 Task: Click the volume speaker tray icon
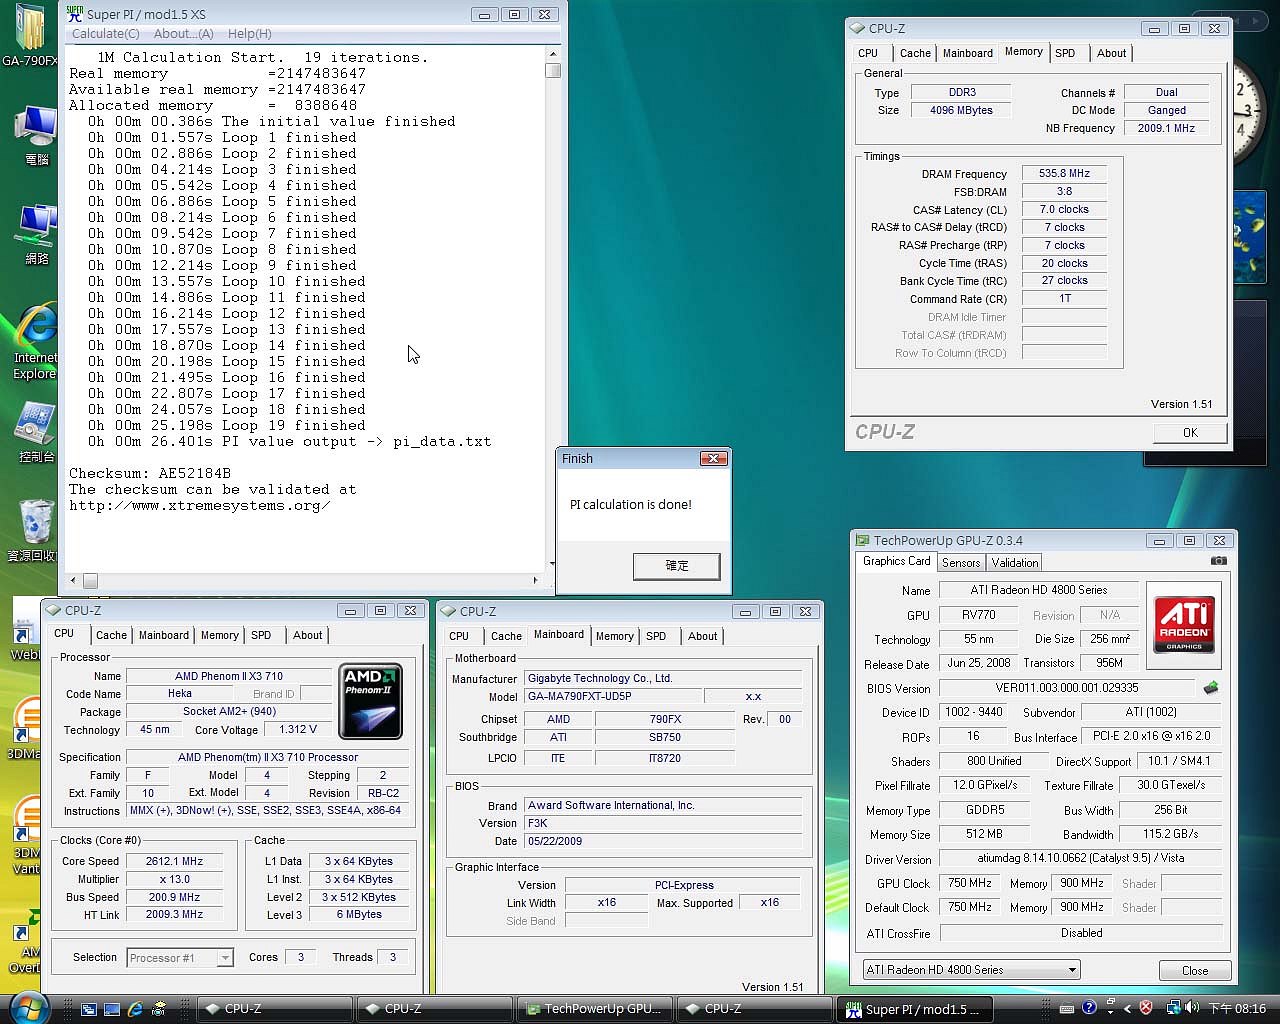point(1192,1008)
